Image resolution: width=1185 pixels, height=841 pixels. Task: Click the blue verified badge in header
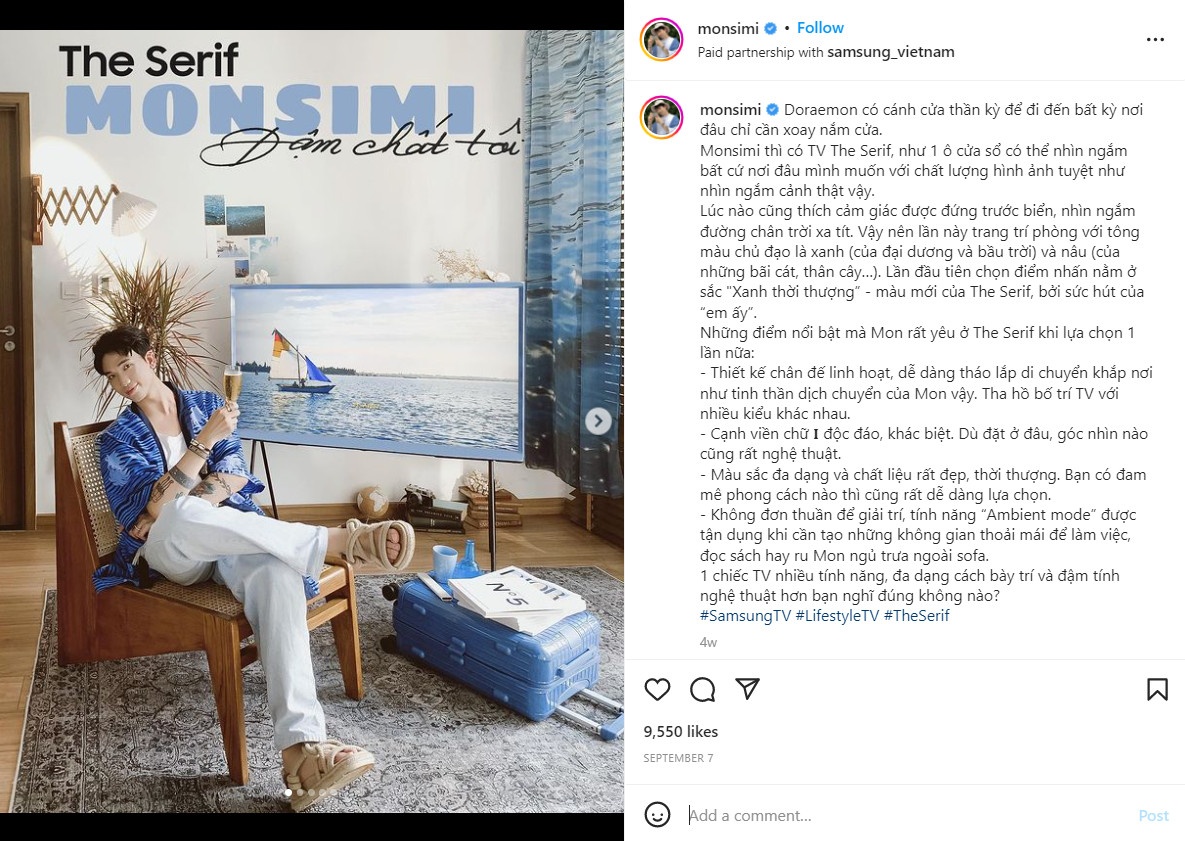pyautogui.click(x=771, y=29)
